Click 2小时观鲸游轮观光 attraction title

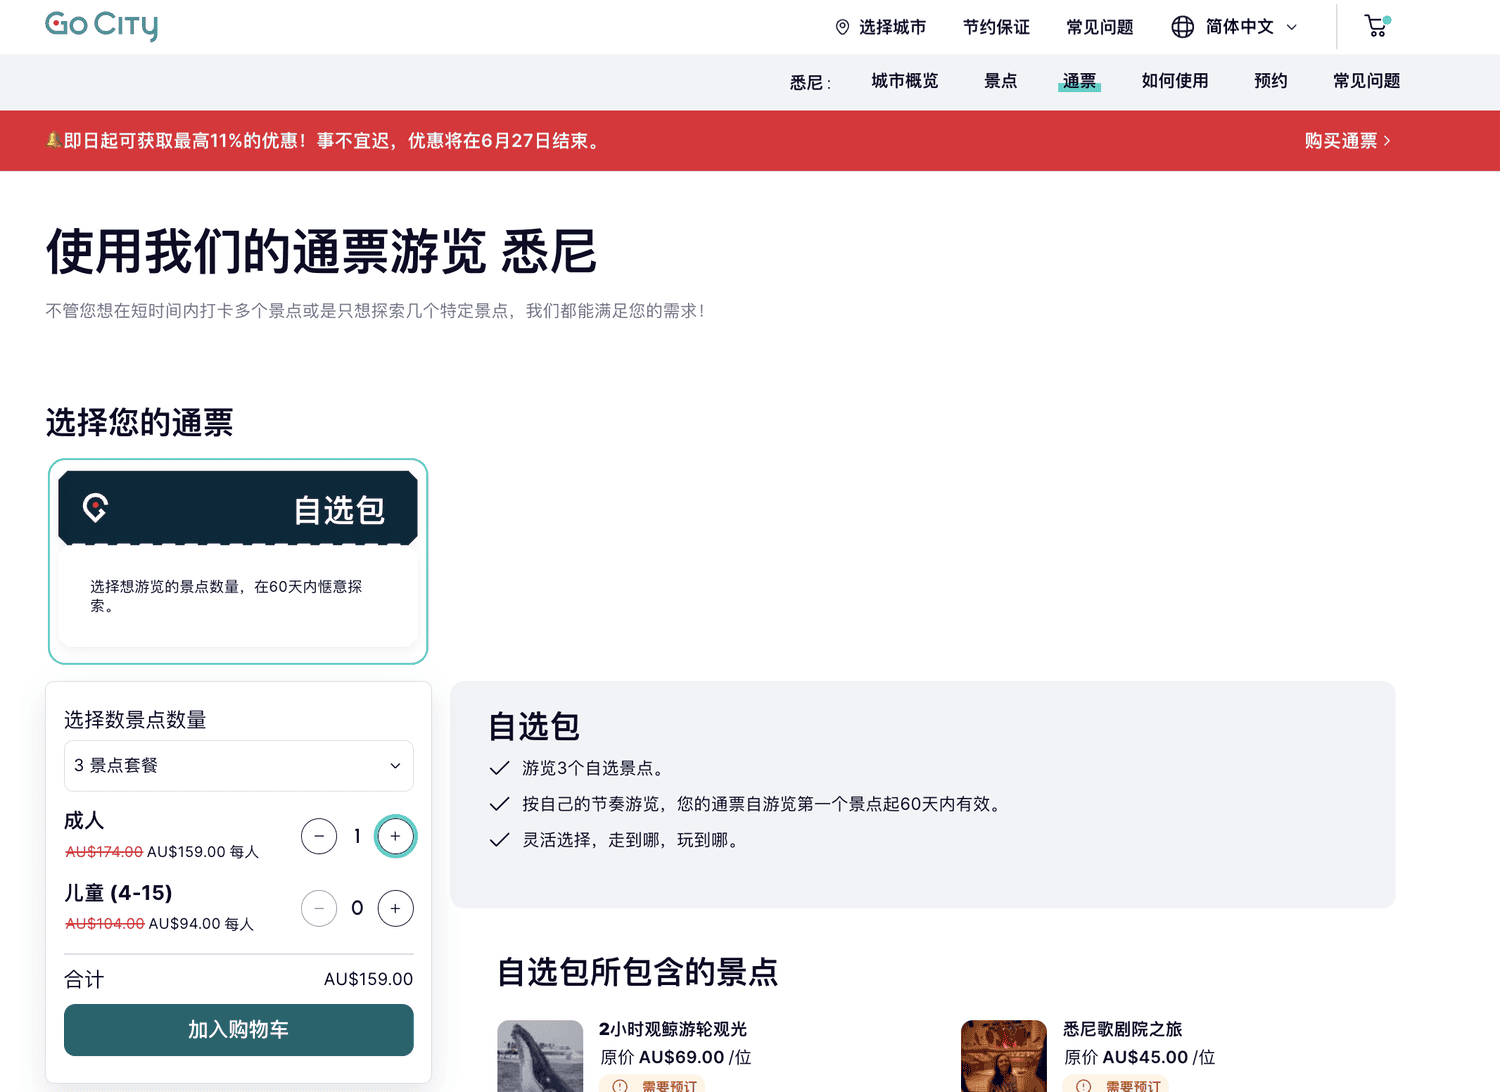[x=673, y=1029]
